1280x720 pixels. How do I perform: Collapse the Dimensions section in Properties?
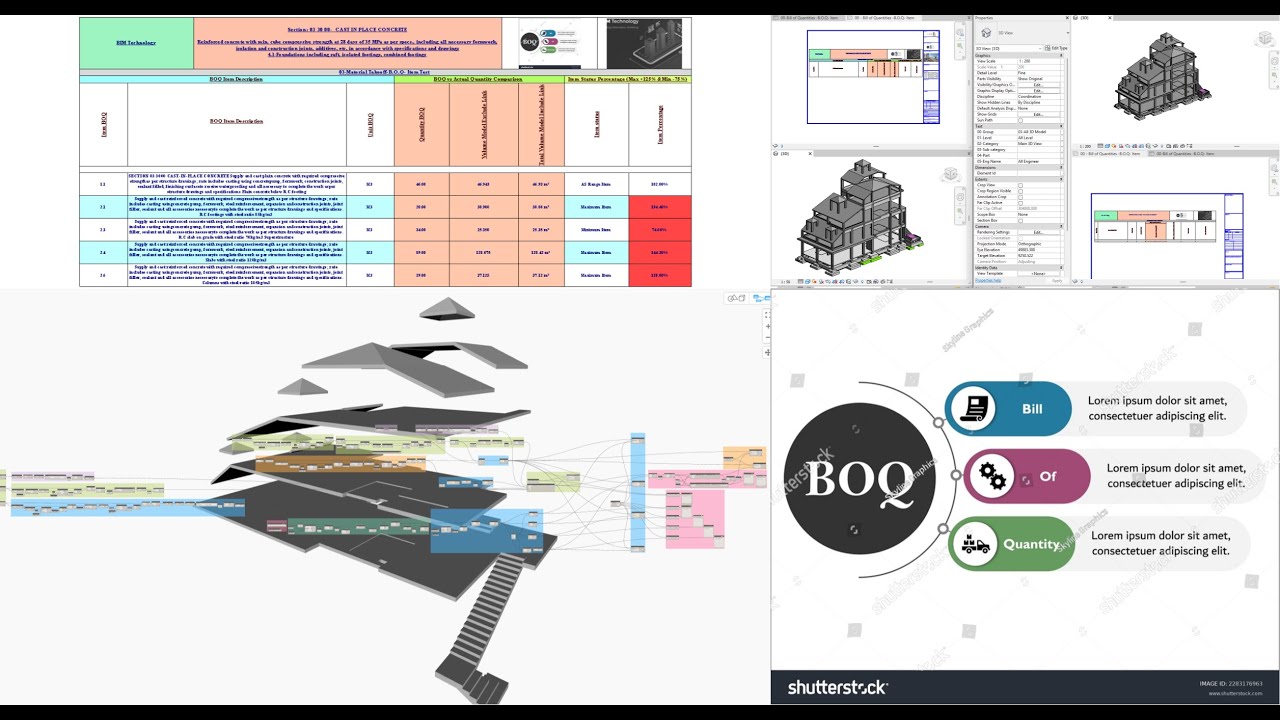[x=1061, y=167]
